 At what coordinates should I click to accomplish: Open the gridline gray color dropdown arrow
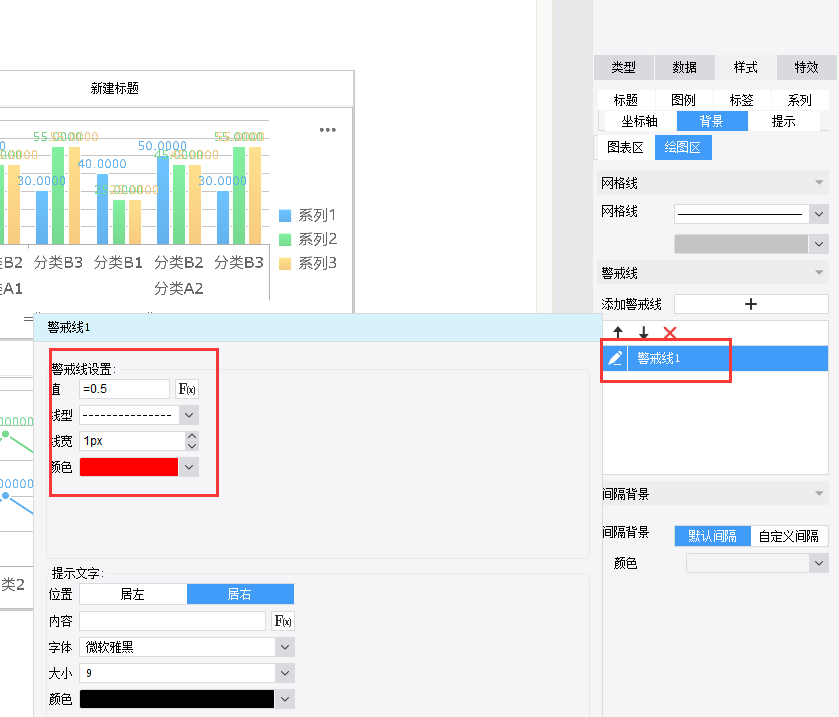click(x=819, y=244)
